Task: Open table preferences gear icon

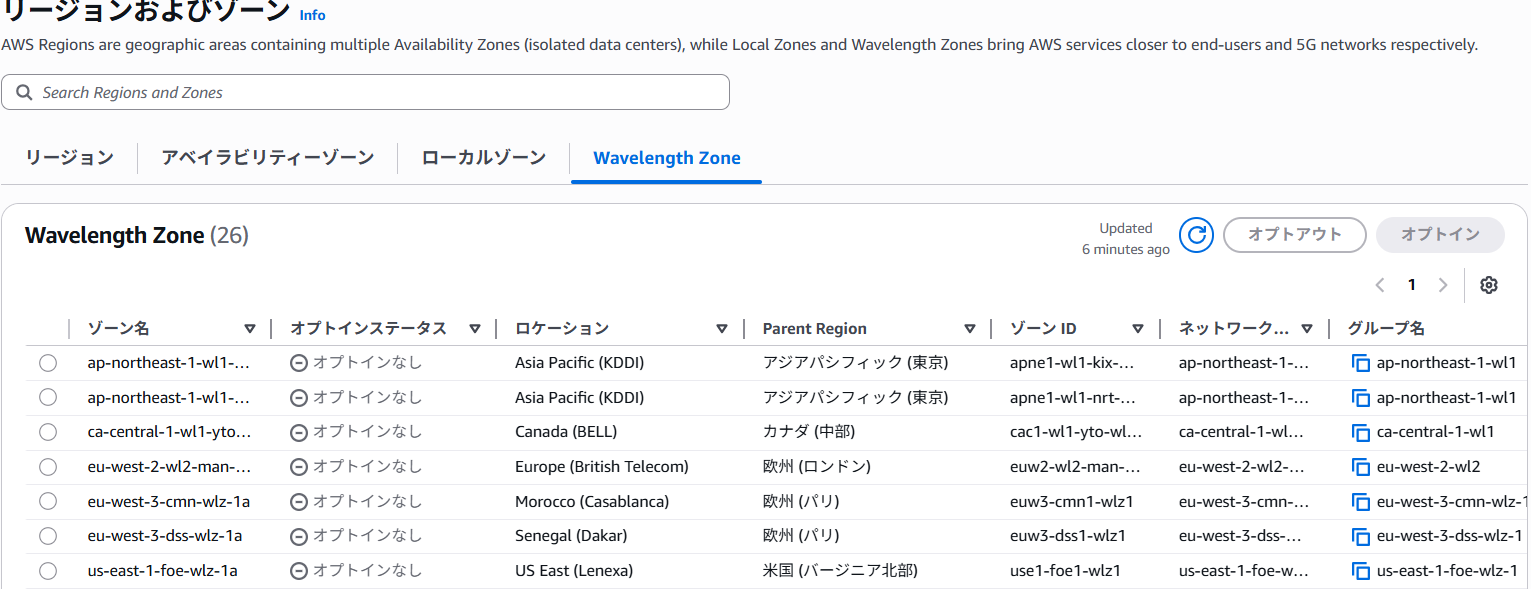Action: point(1488,285)
